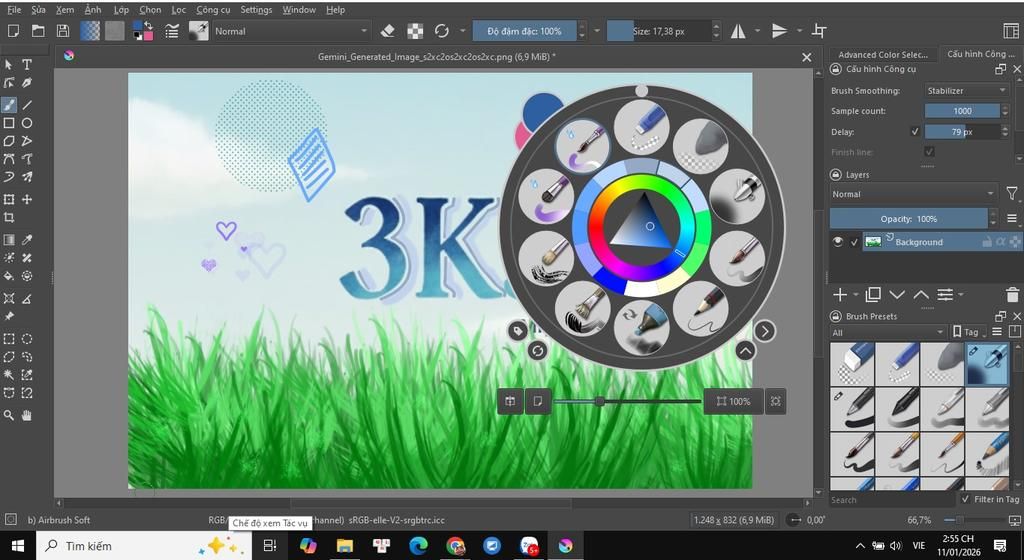Select the blue eraser preset thumbnail in Brush Presets

click(x=852, y=363)
